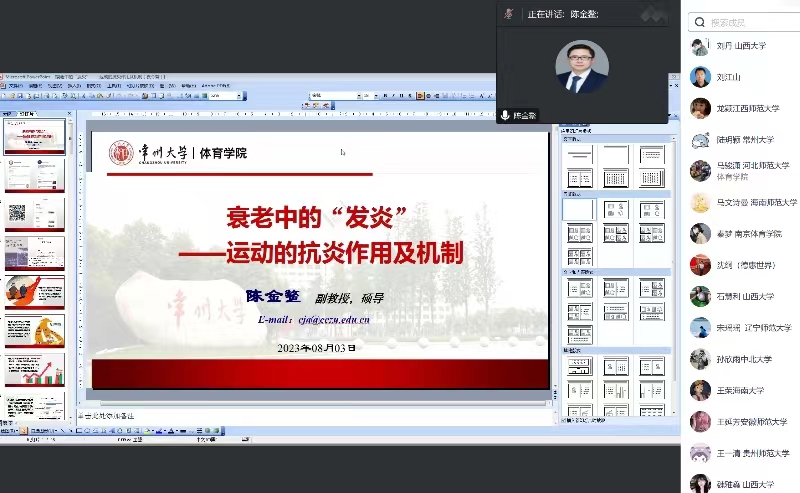Click participant 王荣 海南大学 in the member list
The image size is (800, 493).
point(741,390)
